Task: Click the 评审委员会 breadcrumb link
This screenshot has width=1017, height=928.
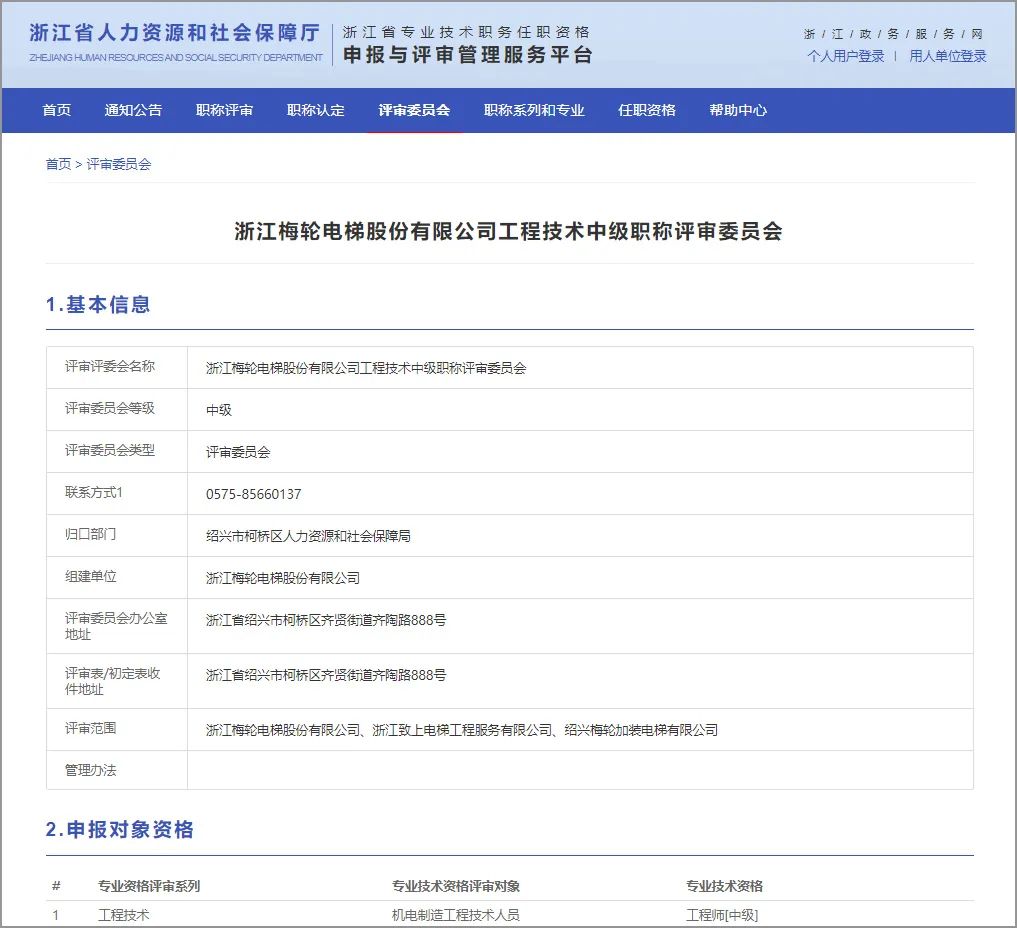Action: (119, 164)
